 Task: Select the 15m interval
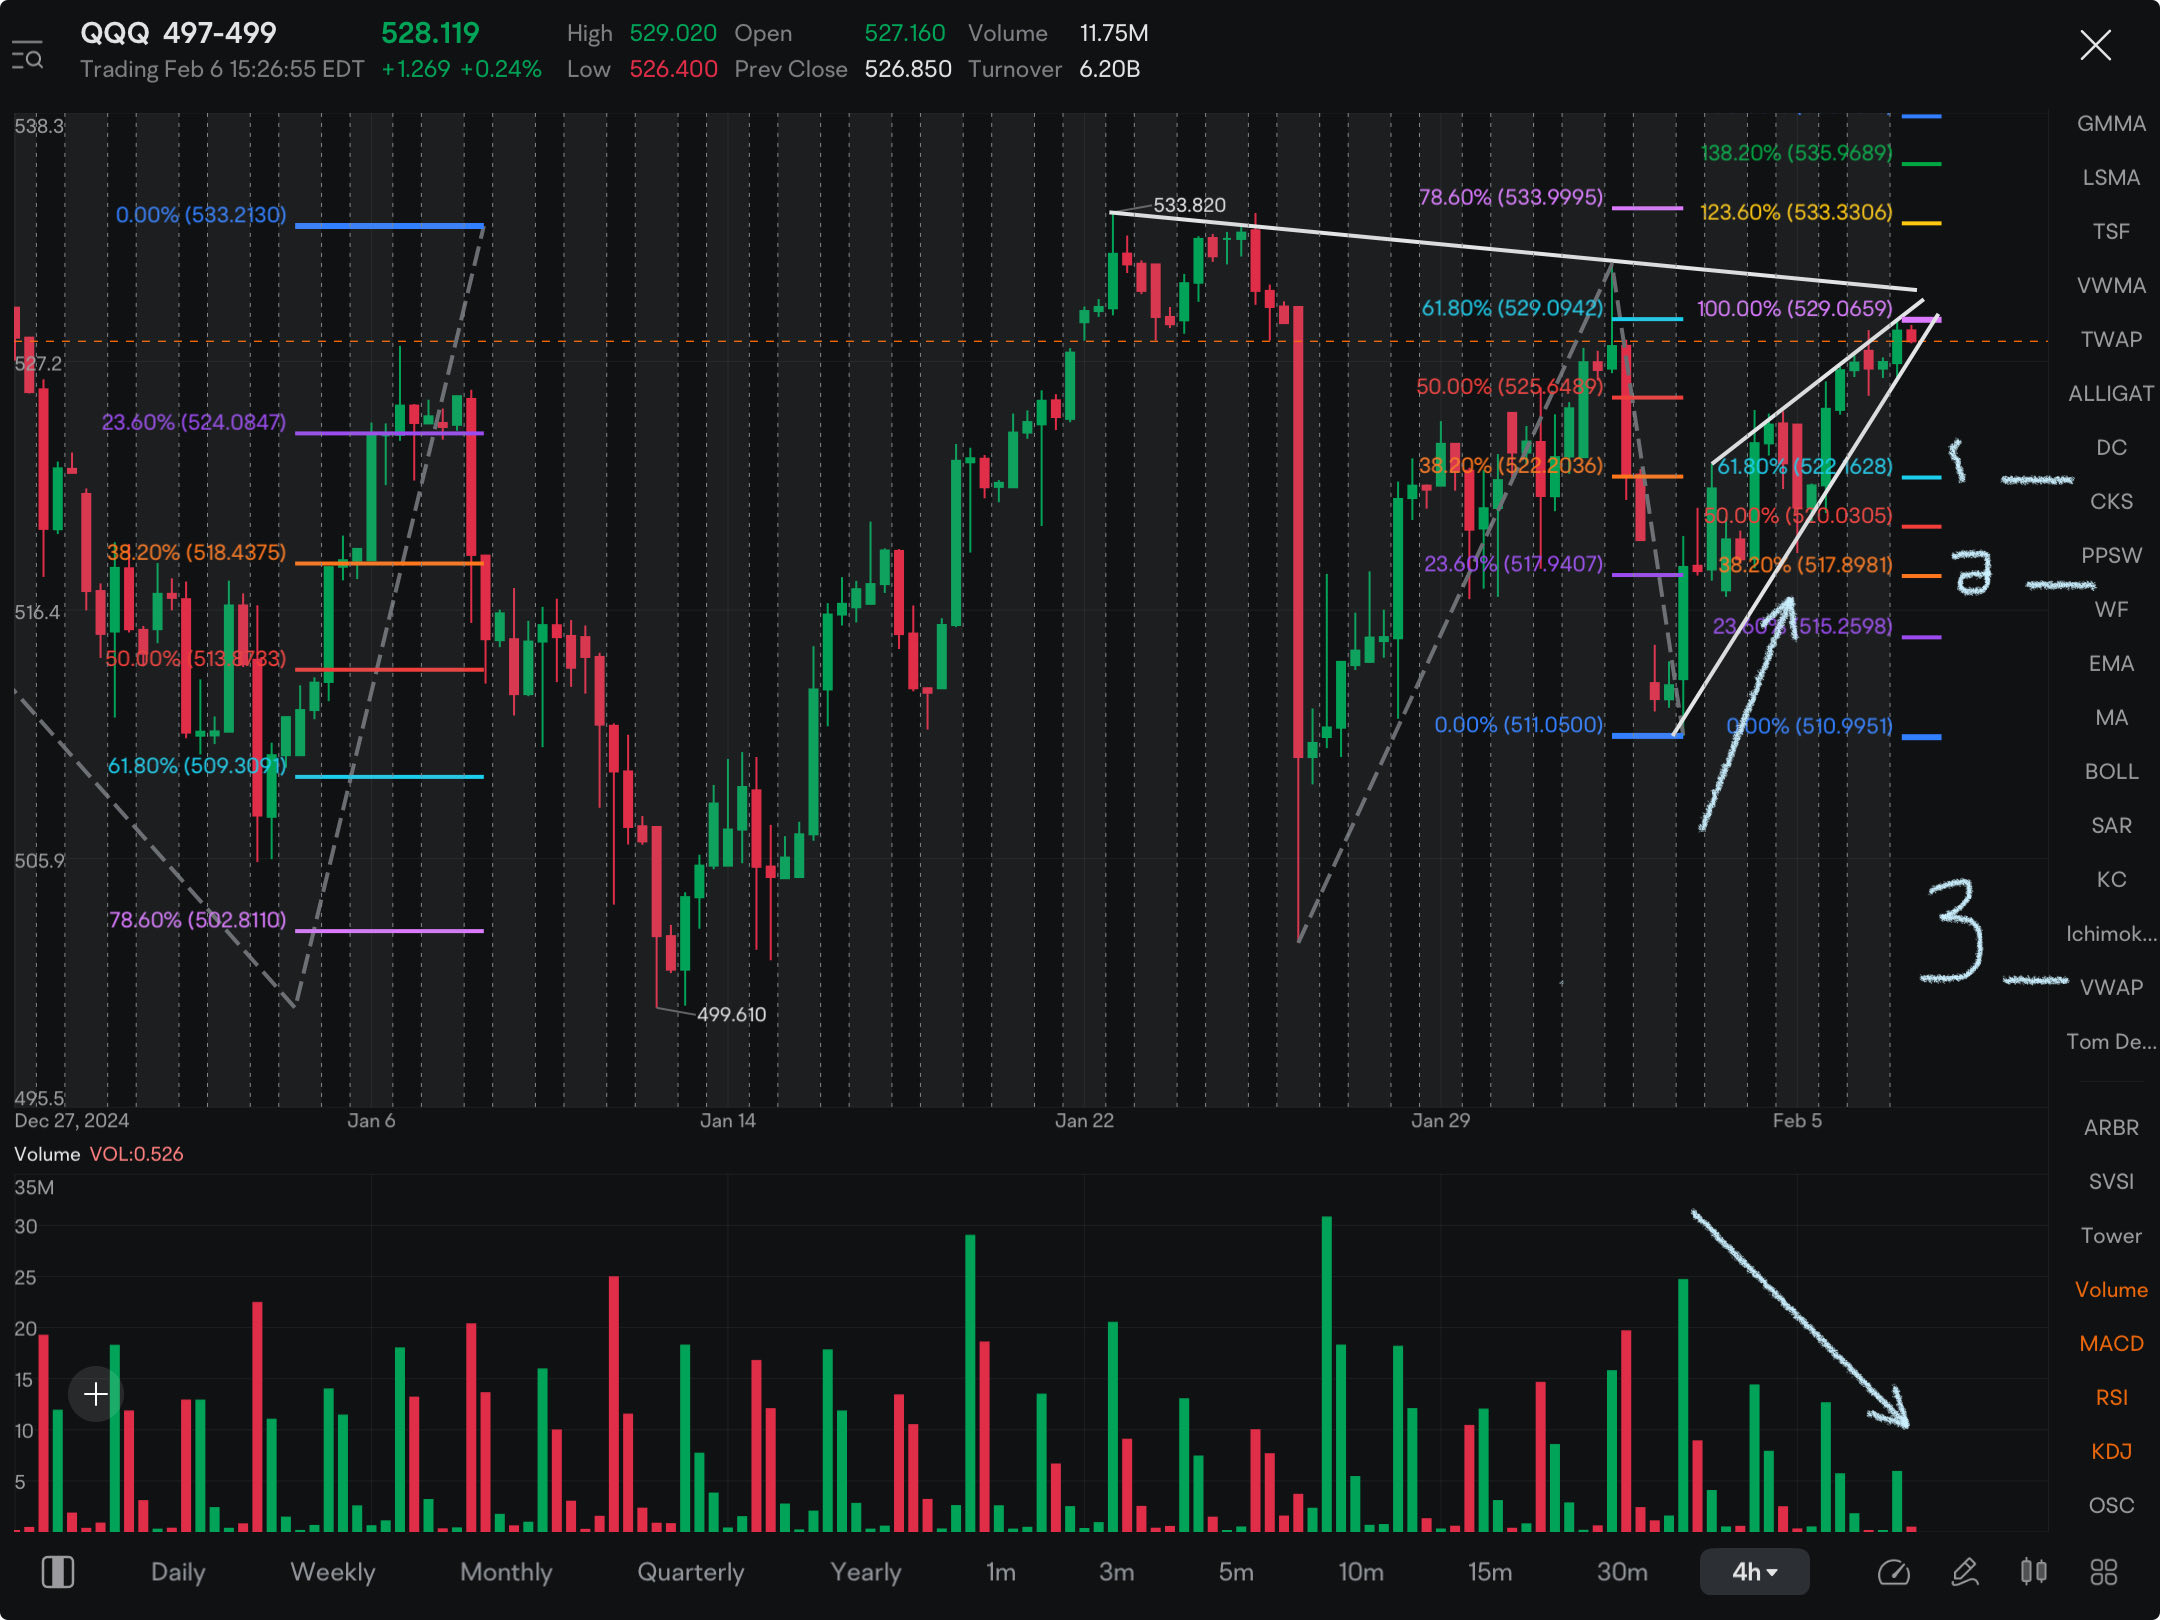click(1490, 1572)
